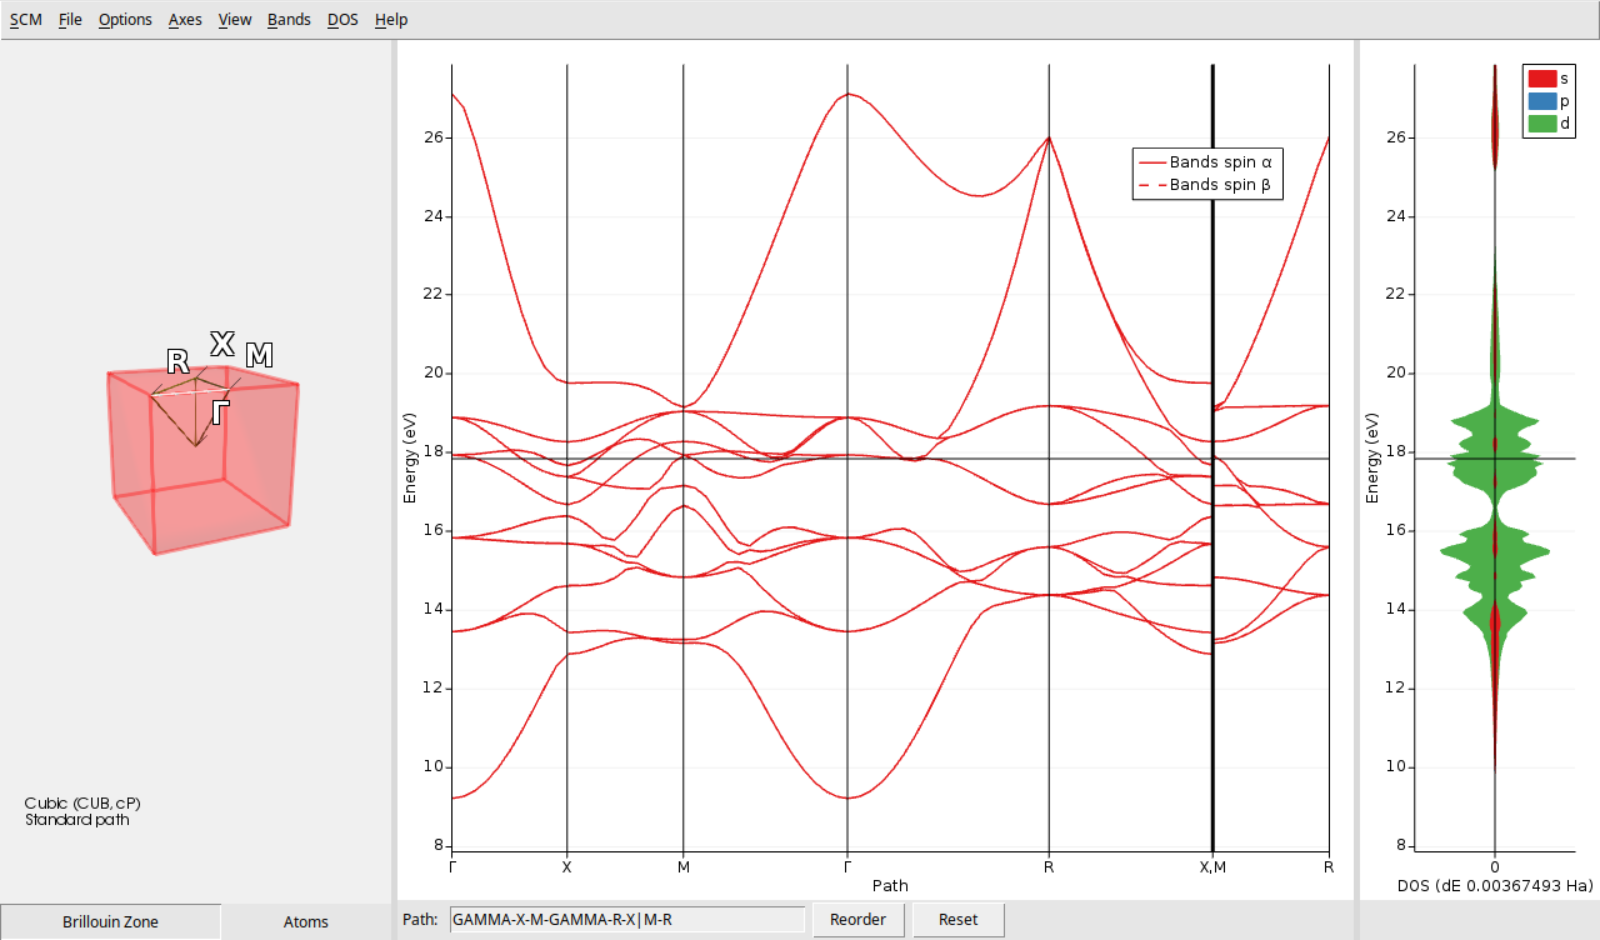Open the Help menu
Viewport: 1600px width, 940px height.
click(x=391, y=19)
